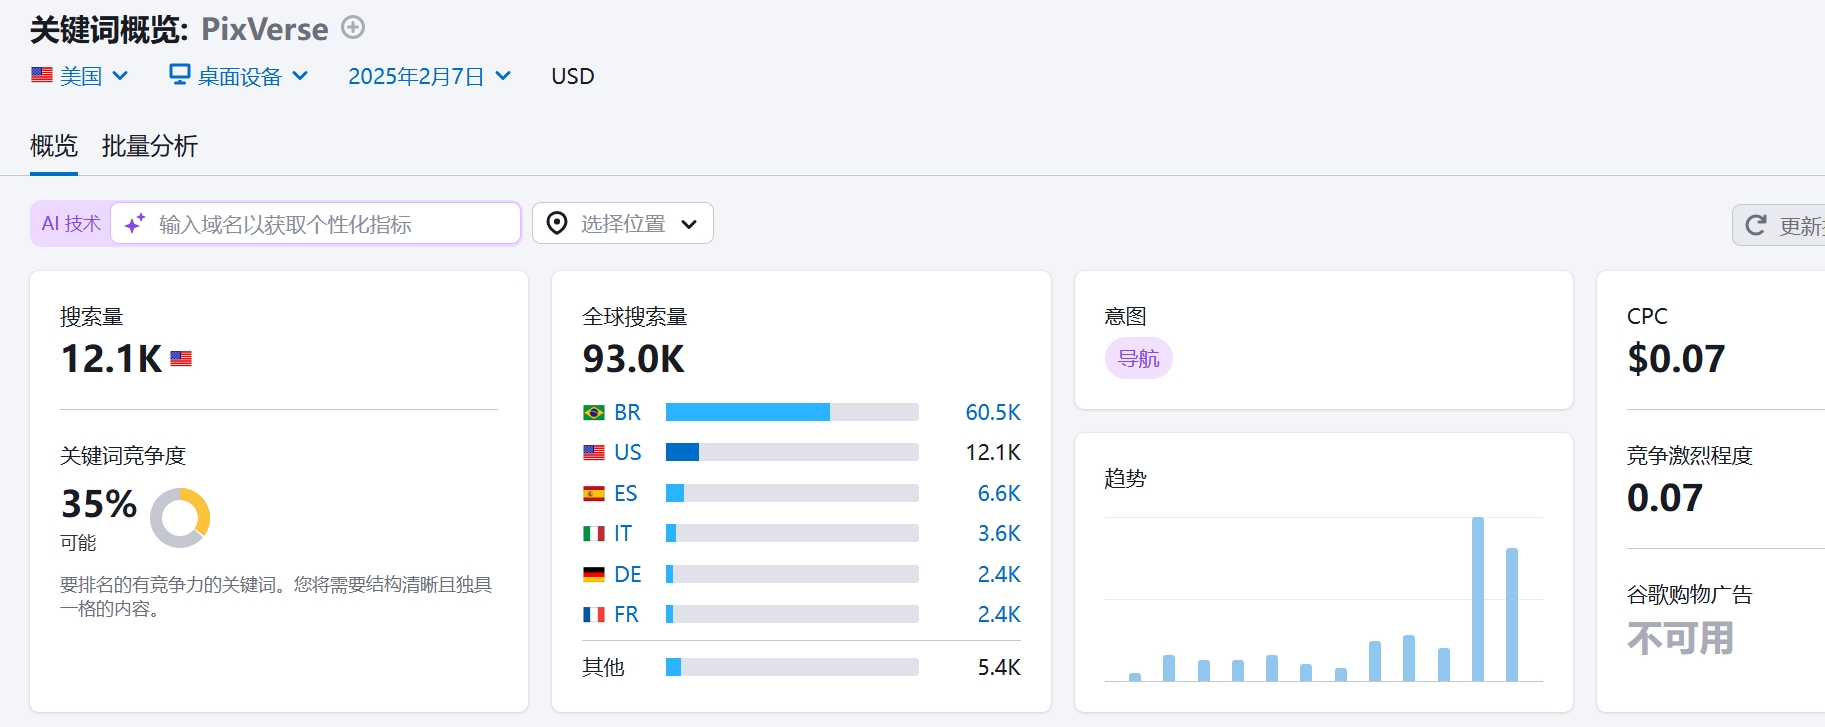Open the 选择位置 location dropdown
The image size is (1825, 727).
coord(623,223)
